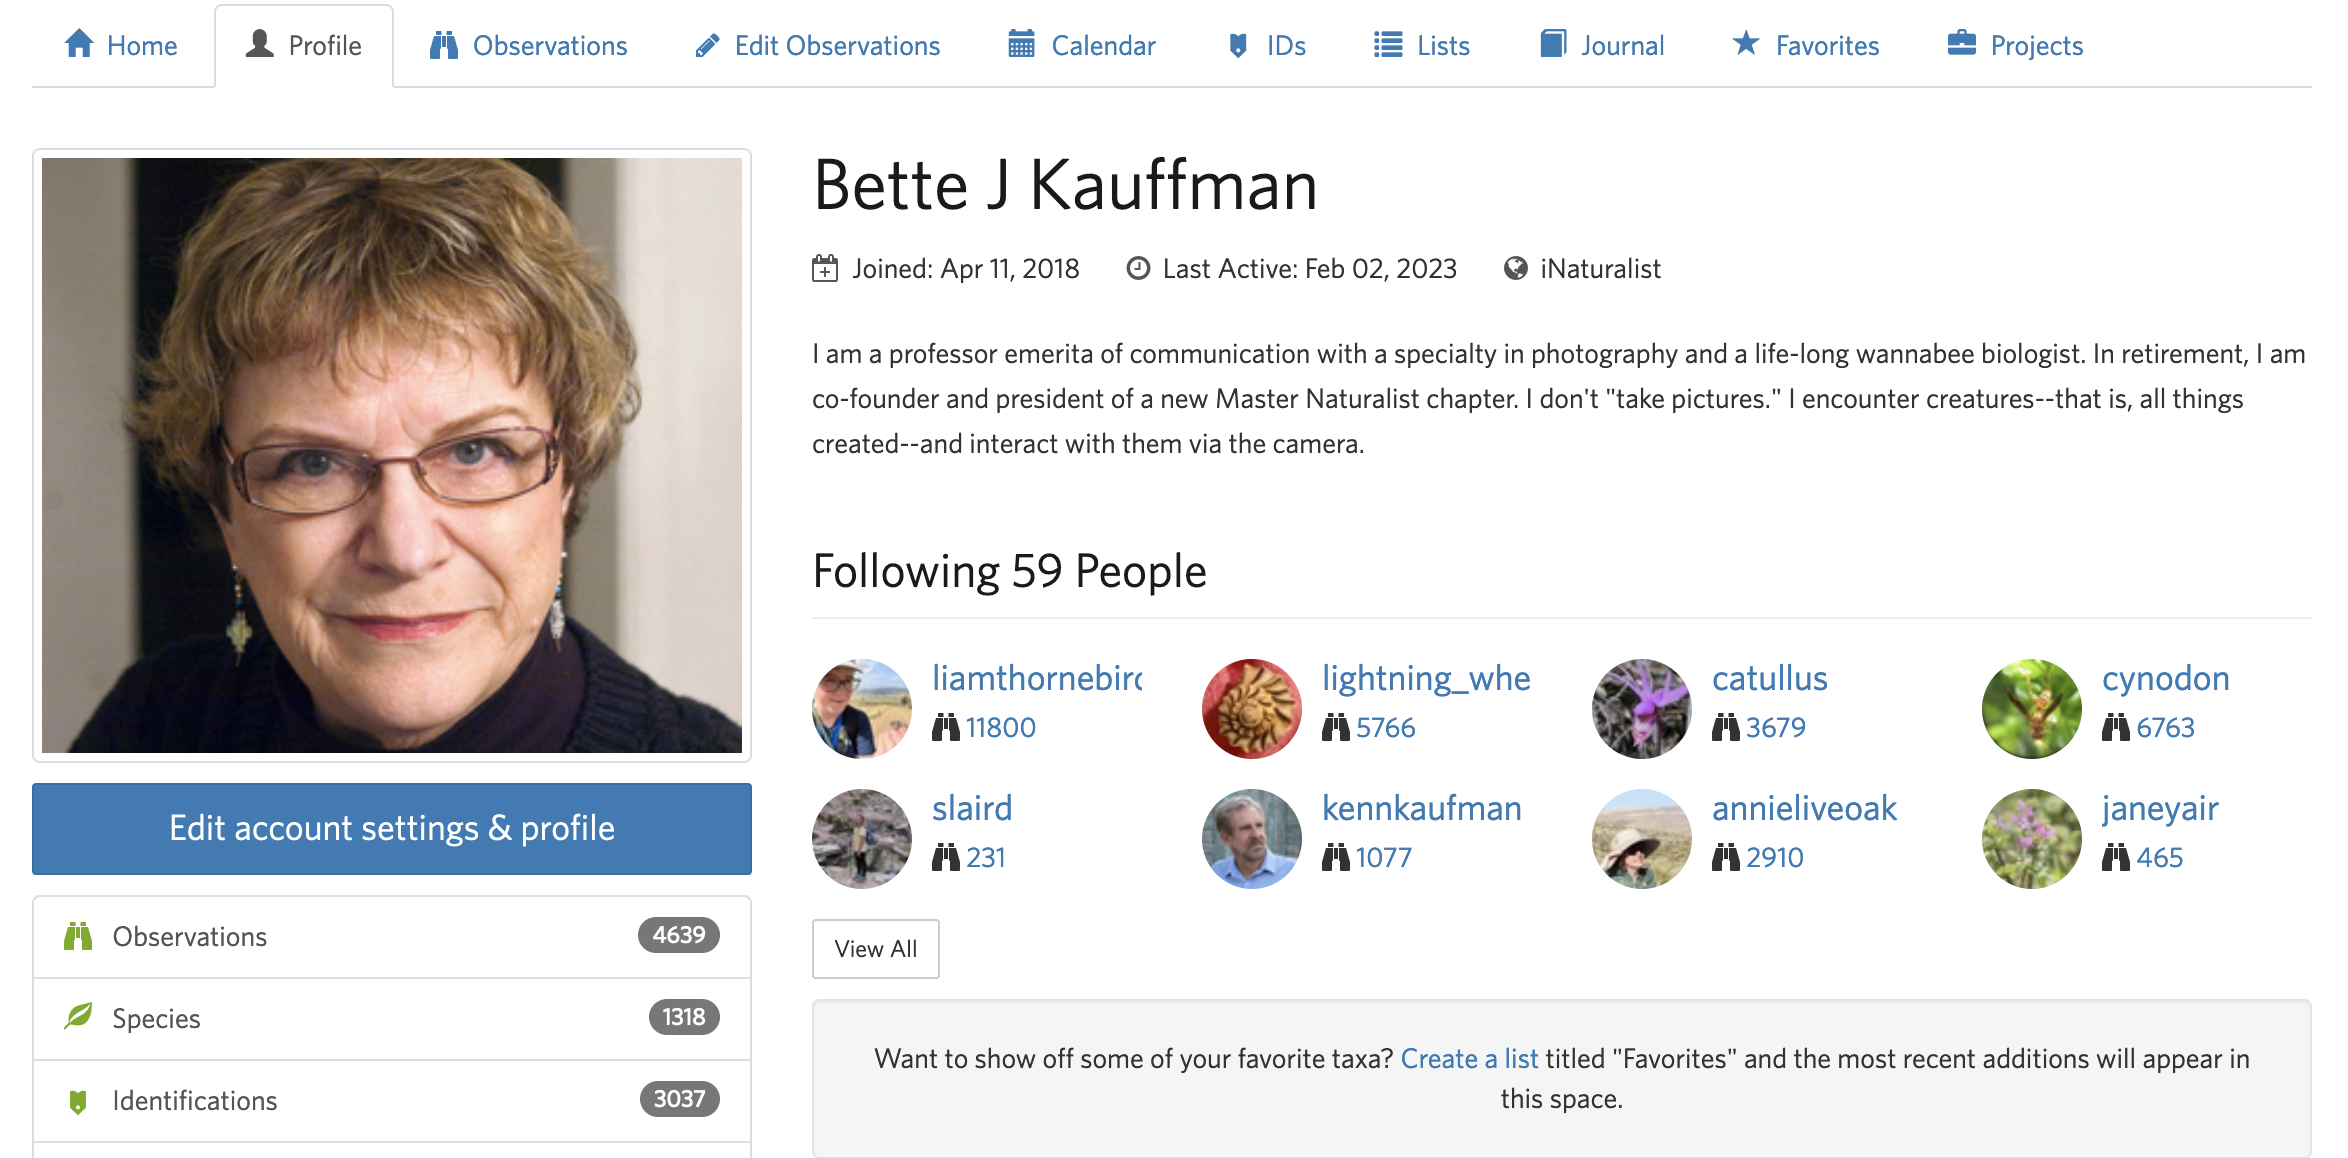This screenshot has width=2348, height=1158.
Task: Click the binoculars icon beside Observations tab
Action: click(443, 45)
